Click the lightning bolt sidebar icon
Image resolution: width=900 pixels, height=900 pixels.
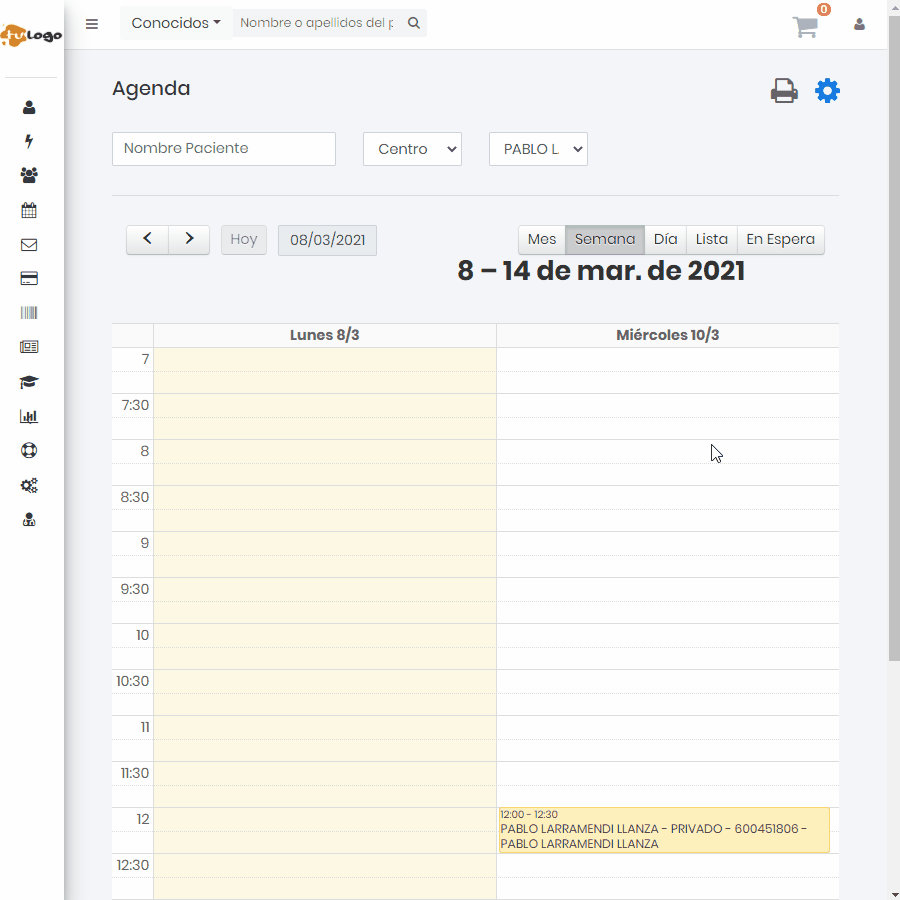(29, 142)
